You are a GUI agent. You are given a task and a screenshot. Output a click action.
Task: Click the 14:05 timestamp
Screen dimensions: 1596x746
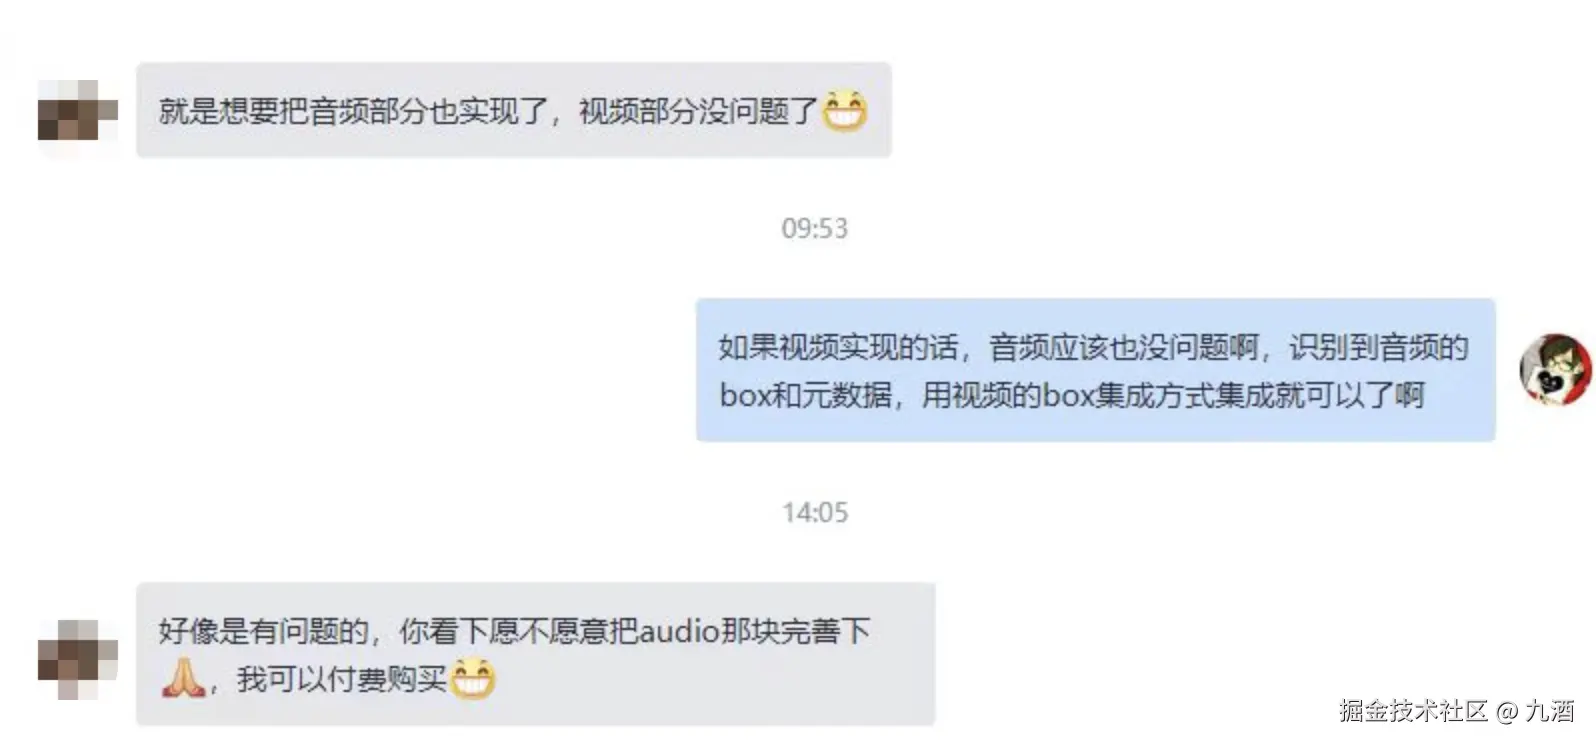click(814, 512)
